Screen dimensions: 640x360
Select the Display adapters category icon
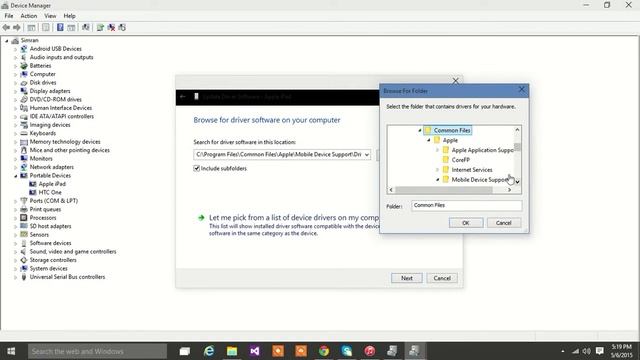[x=24, y=91]
